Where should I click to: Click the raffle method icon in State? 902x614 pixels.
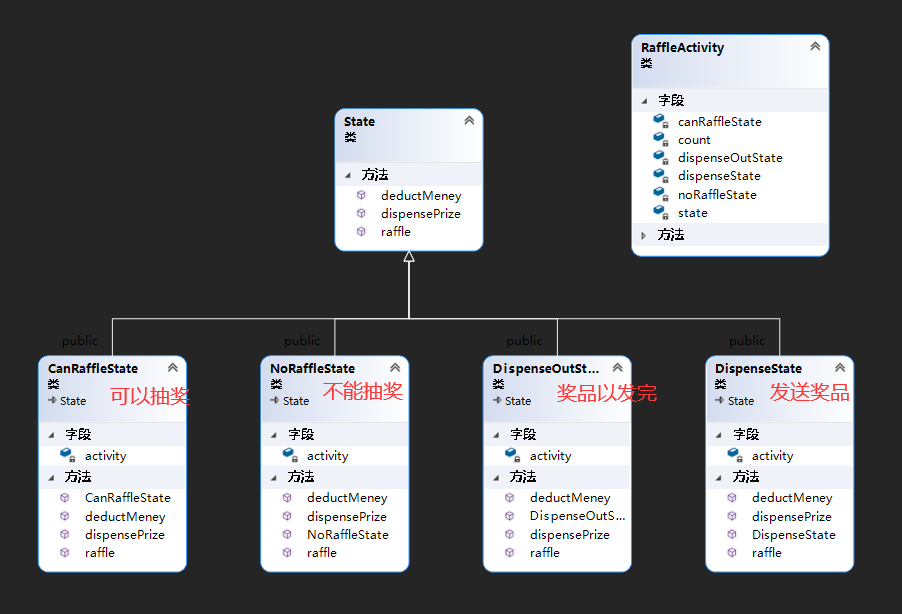click(x=361, y=231)
